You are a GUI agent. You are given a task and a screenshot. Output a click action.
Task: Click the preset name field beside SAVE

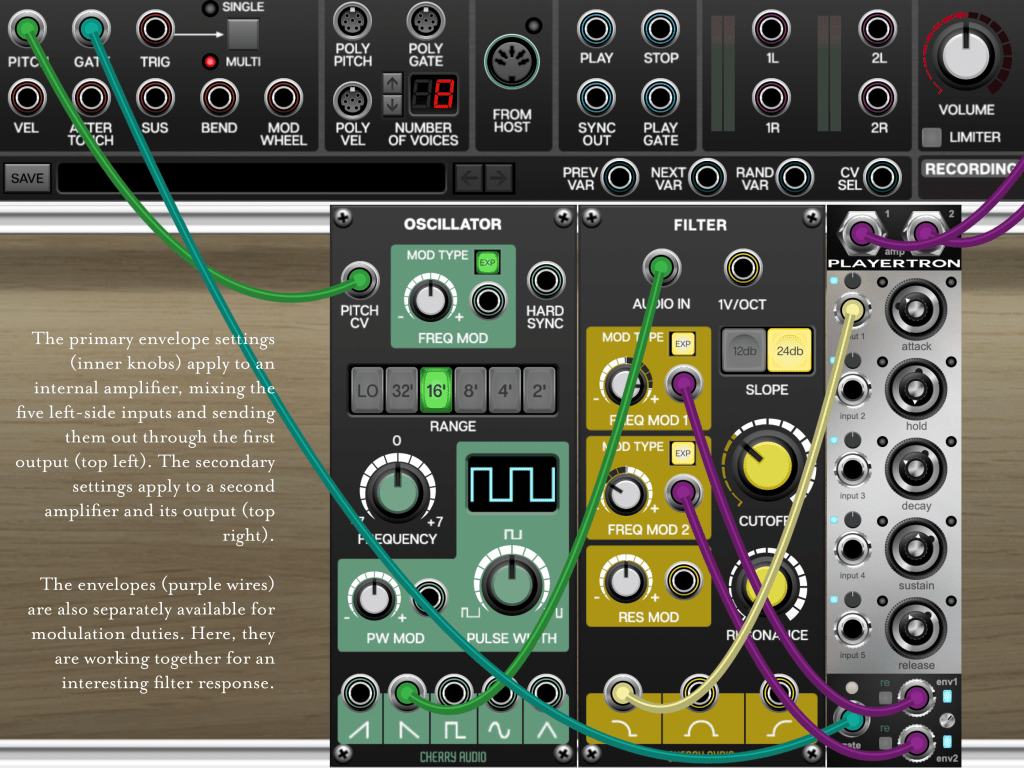(x=251, y=178)
